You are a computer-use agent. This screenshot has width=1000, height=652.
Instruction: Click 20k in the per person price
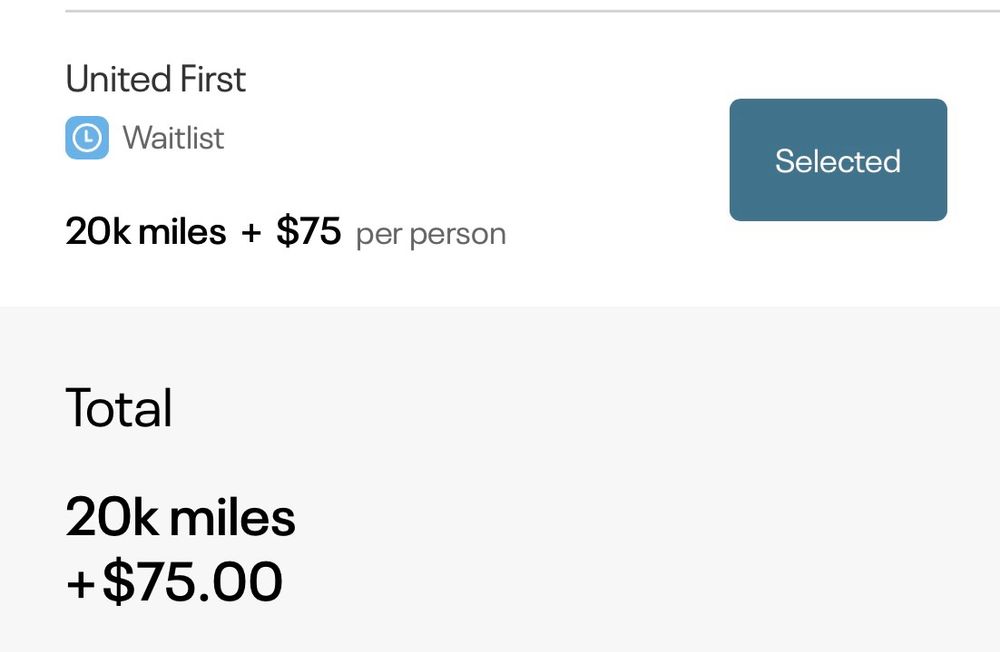point(97,232)
